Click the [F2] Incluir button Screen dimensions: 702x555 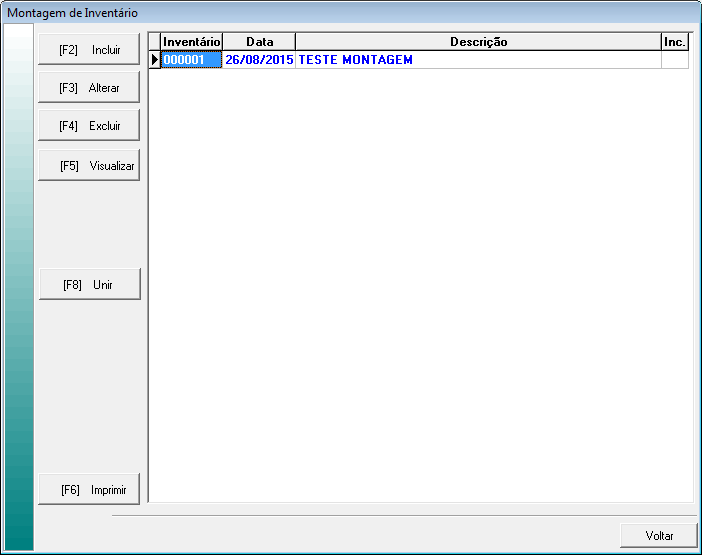coord(89,49)
